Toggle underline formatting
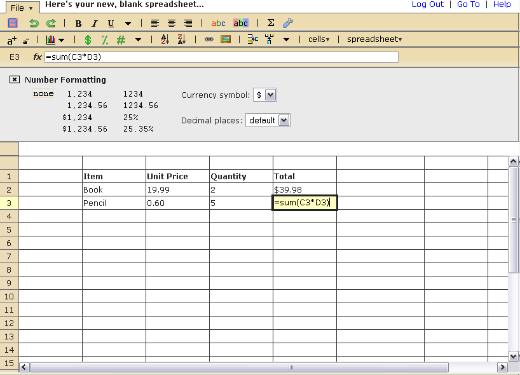This screenshot has height=375, width=520. [111, 23]
